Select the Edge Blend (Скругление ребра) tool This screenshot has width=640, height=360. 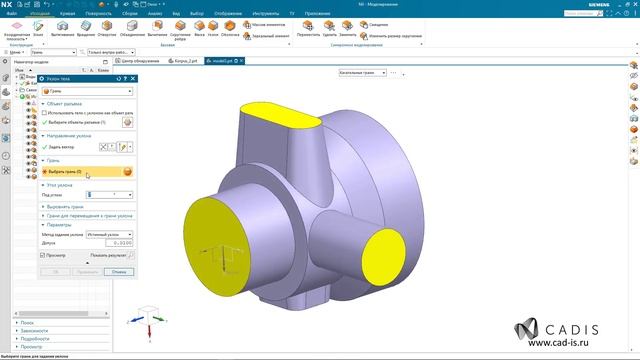click(180, 30)
